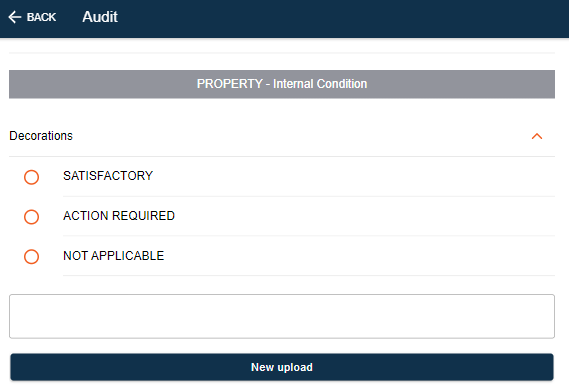Click the Audit page title
This screenshot has height=392, width=569.
(100, 17)
